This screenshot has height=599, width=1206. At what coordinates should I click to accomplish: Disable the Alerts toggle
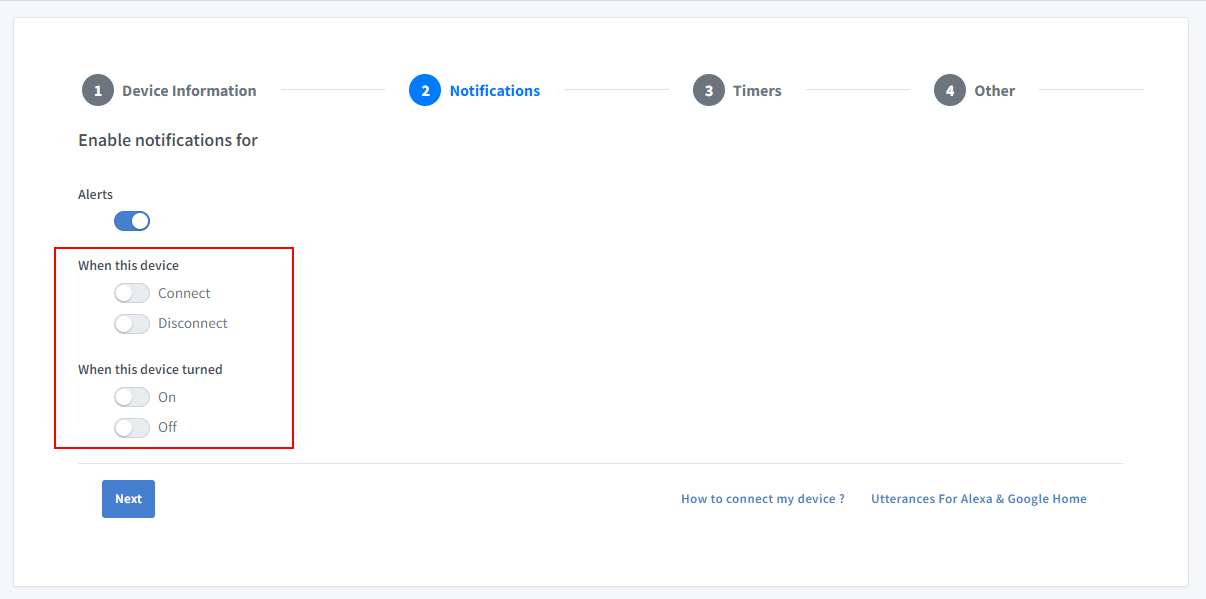(x=131, y=220)
